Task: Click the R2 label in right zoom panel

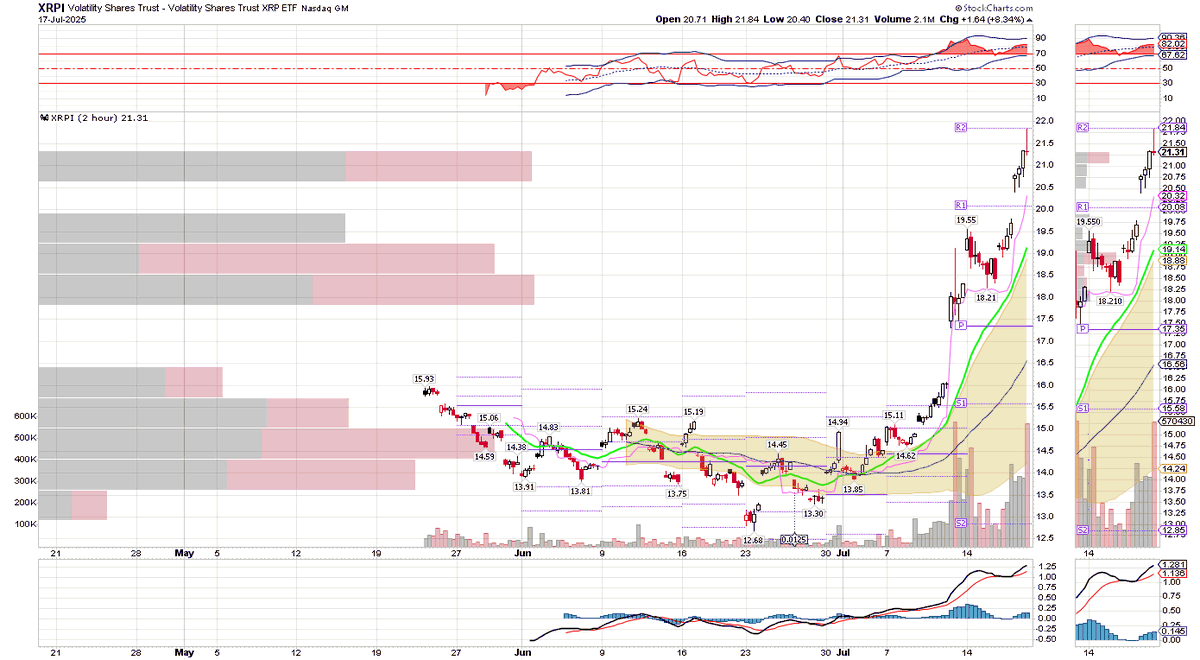Action: coord(1081,128)
